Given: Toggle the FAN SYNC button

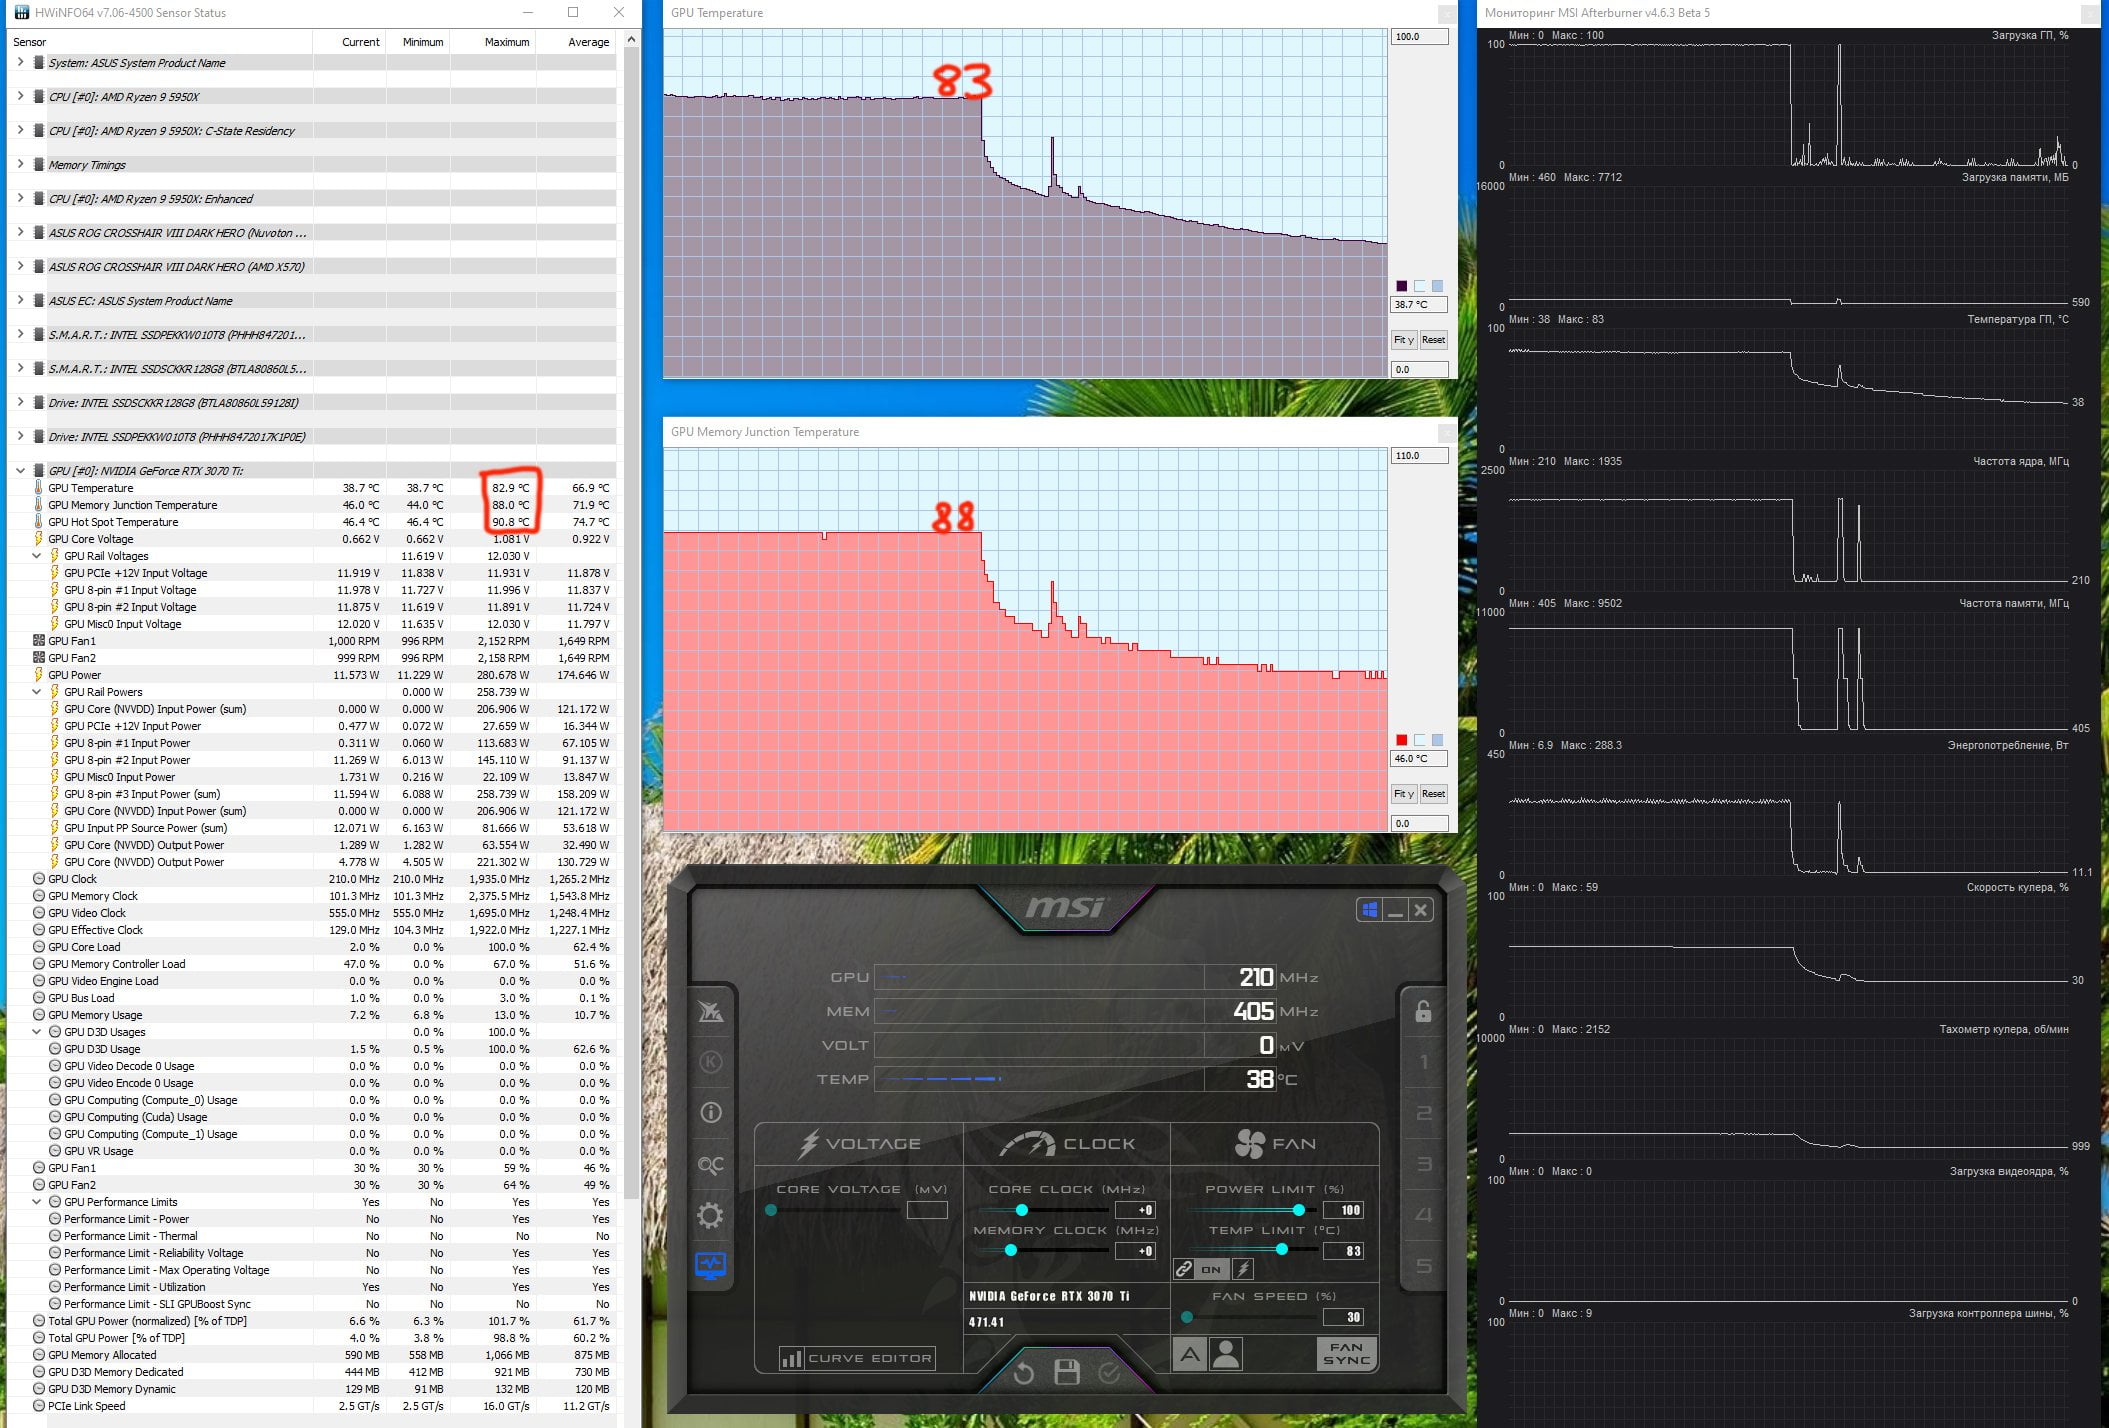Looking at the screenshot, I should [1346, 1354].
